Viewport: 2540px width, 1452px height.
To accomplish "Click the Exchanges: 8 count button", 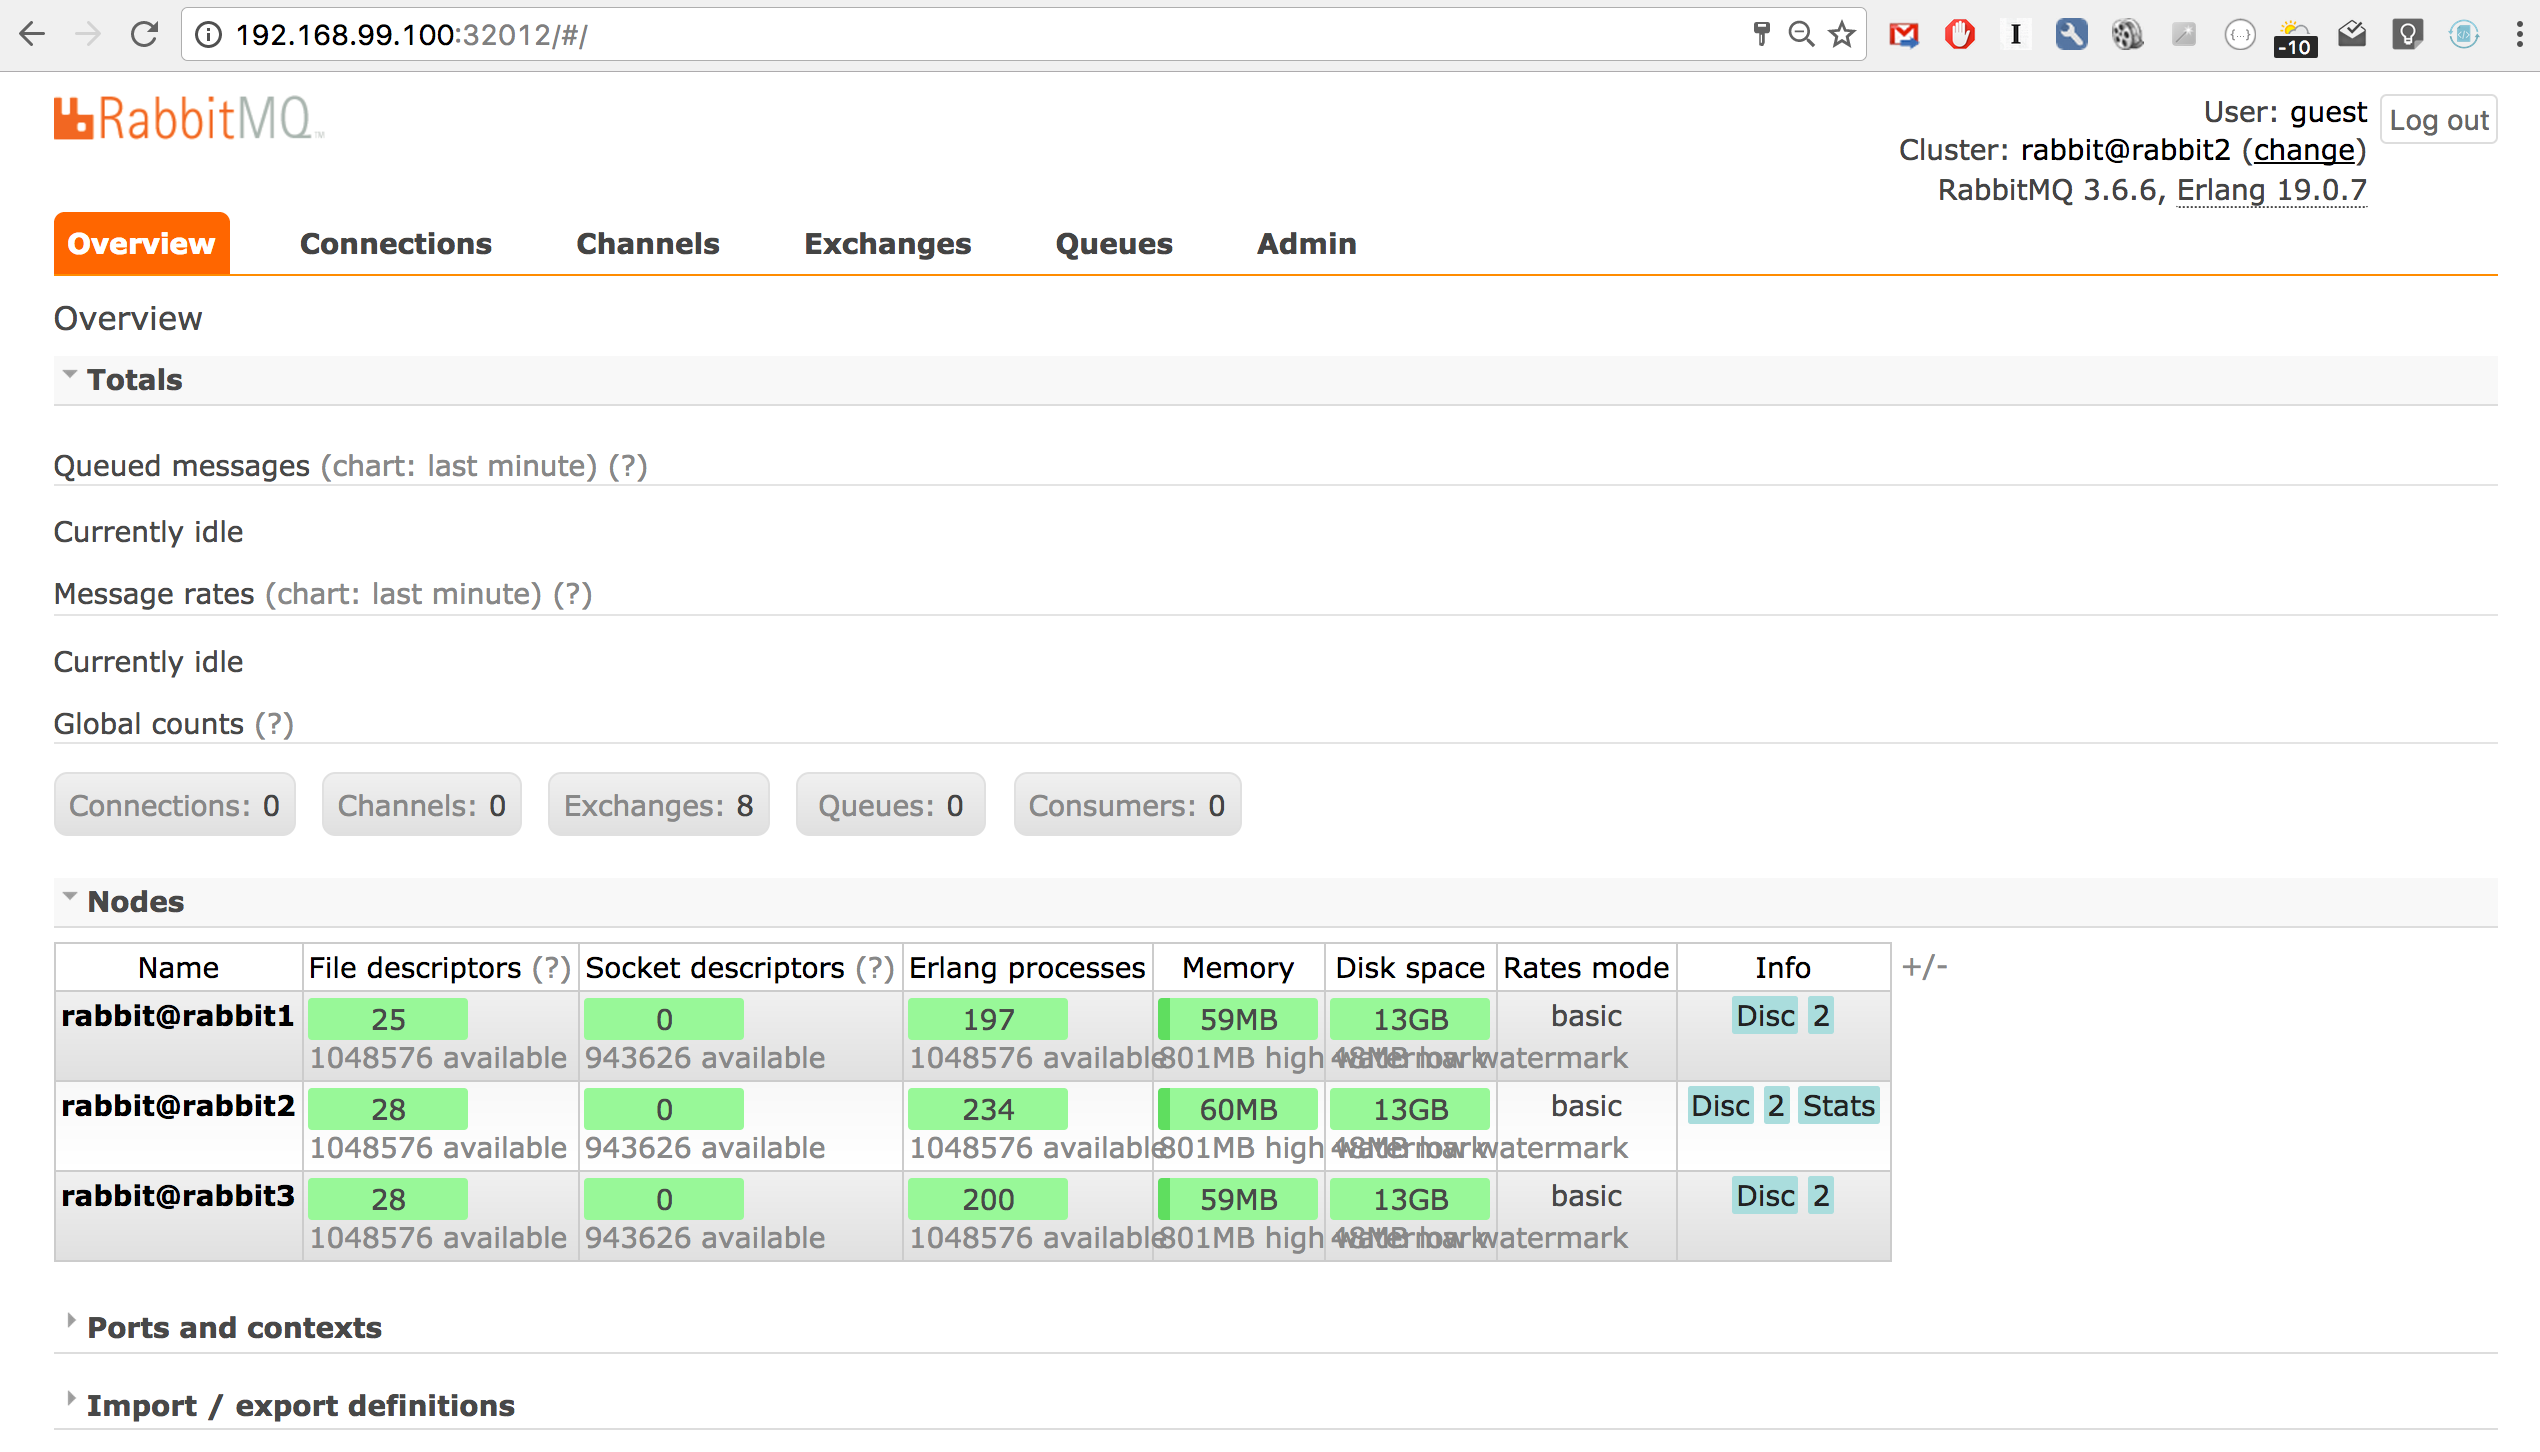I will [x=659, y=805].
